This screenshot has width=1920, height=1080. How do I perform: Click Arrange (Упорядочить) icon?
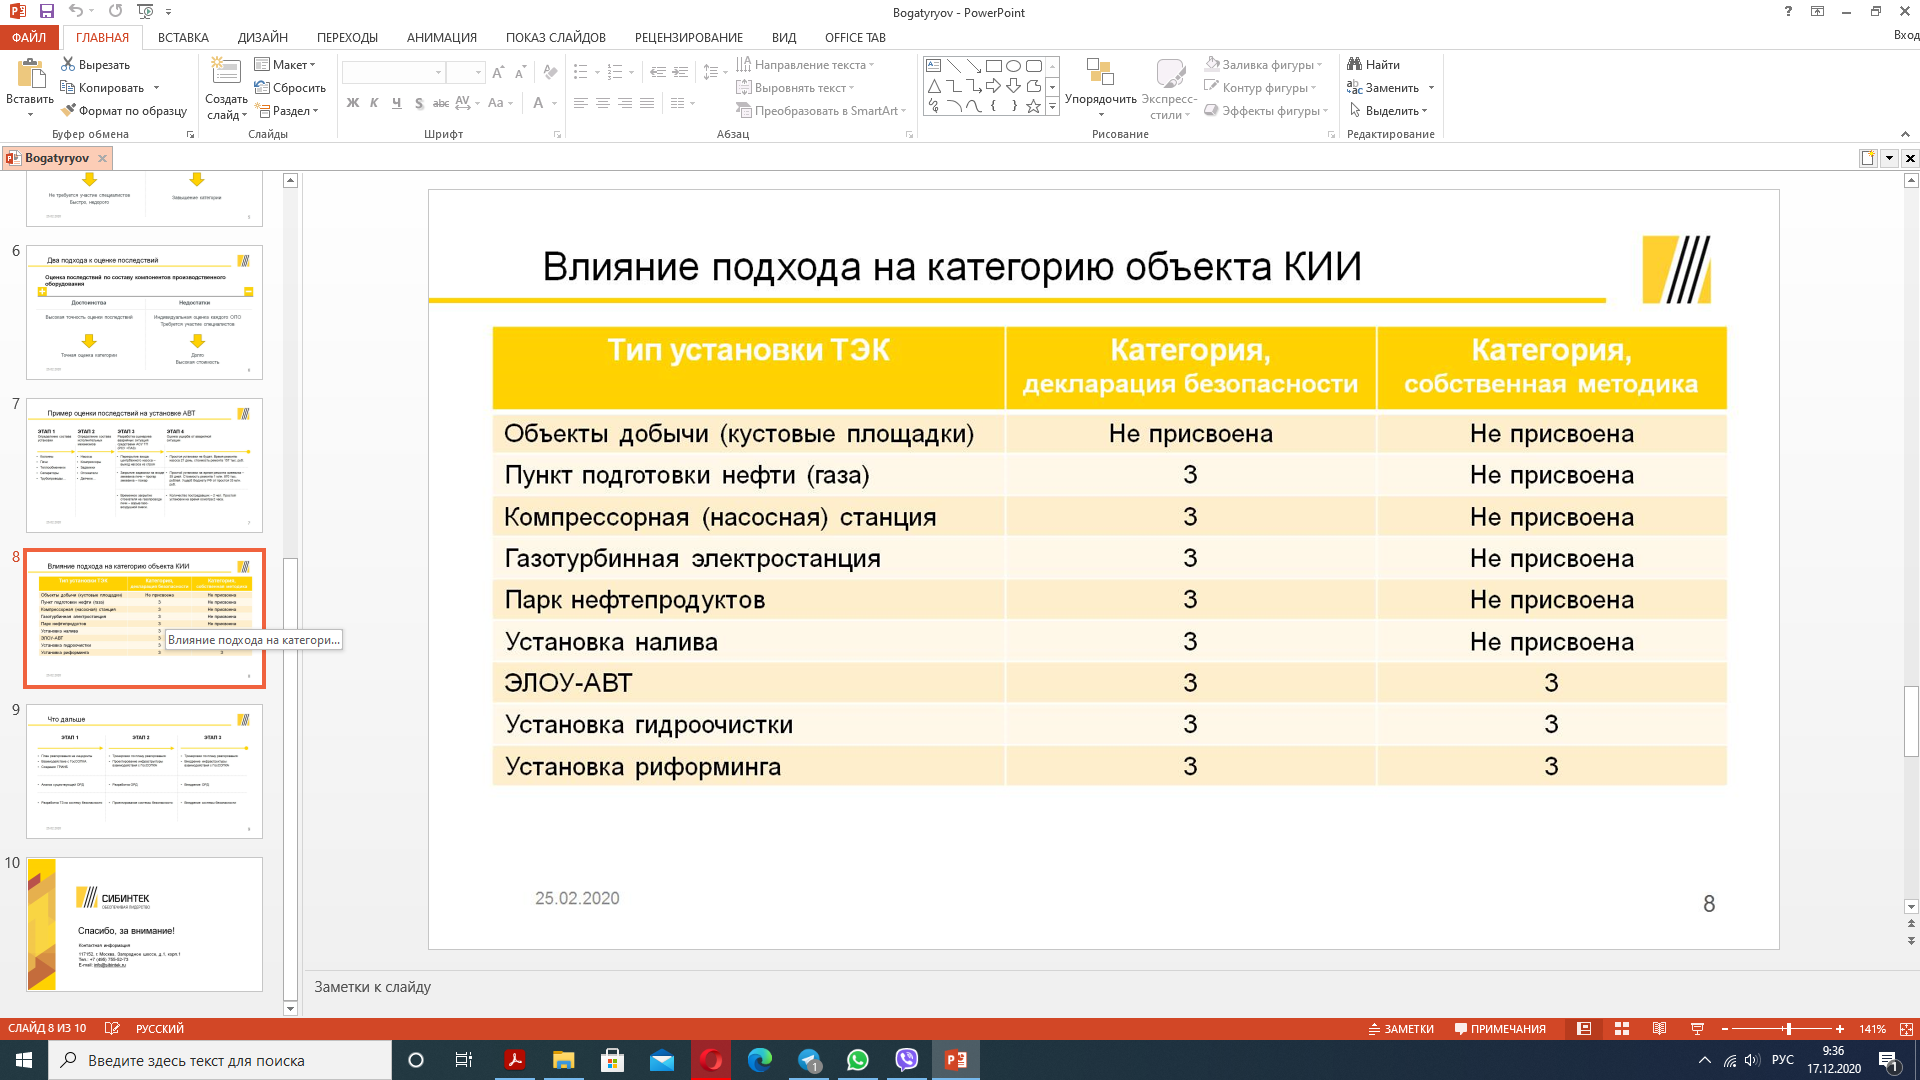1100,73
